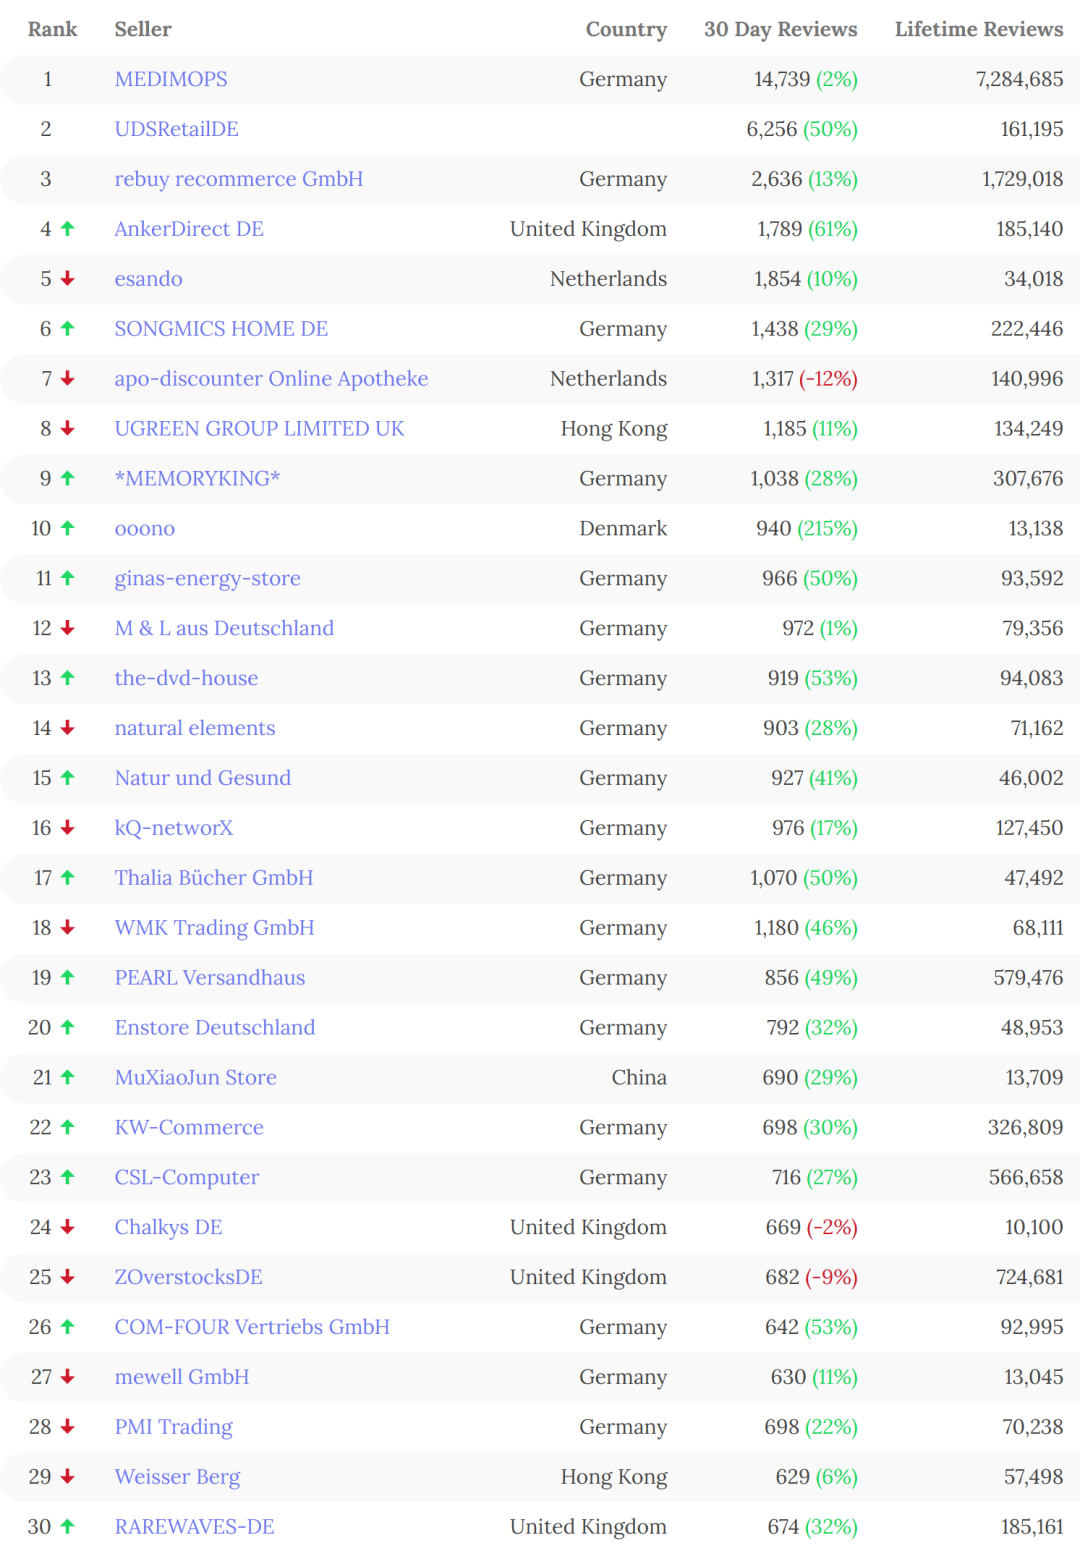Click the ooono seller link
The width and height of the screenshot is (1080, 1551).
tap(145, 528)
